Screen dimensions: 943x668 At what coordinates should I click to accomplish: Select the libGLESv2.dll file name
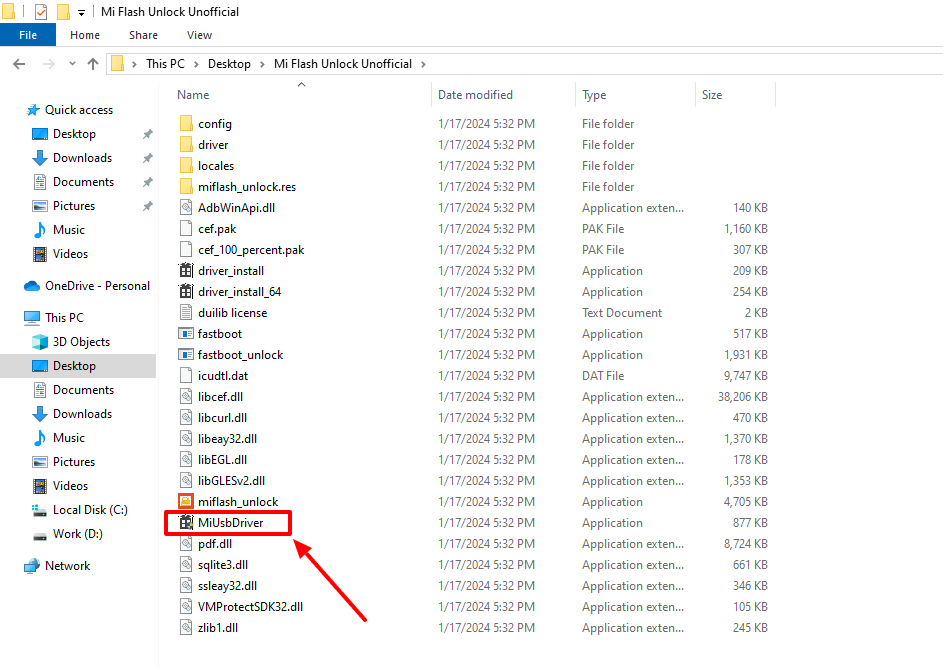coord(231,481)
